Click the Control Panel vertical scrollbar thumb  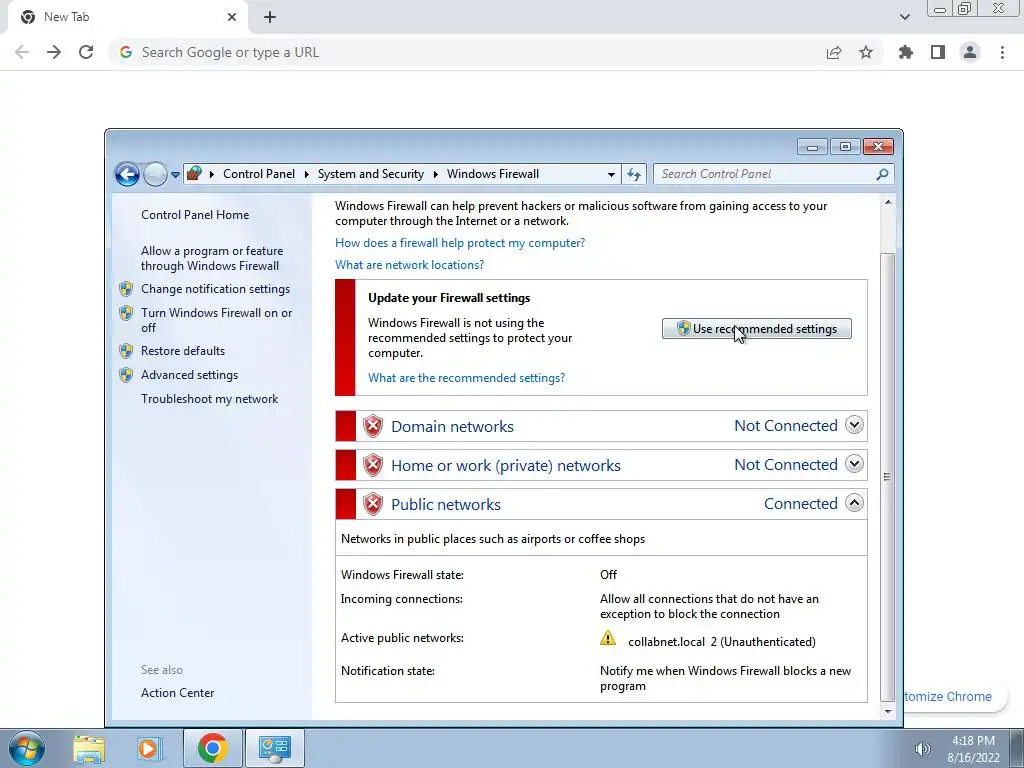888,476
